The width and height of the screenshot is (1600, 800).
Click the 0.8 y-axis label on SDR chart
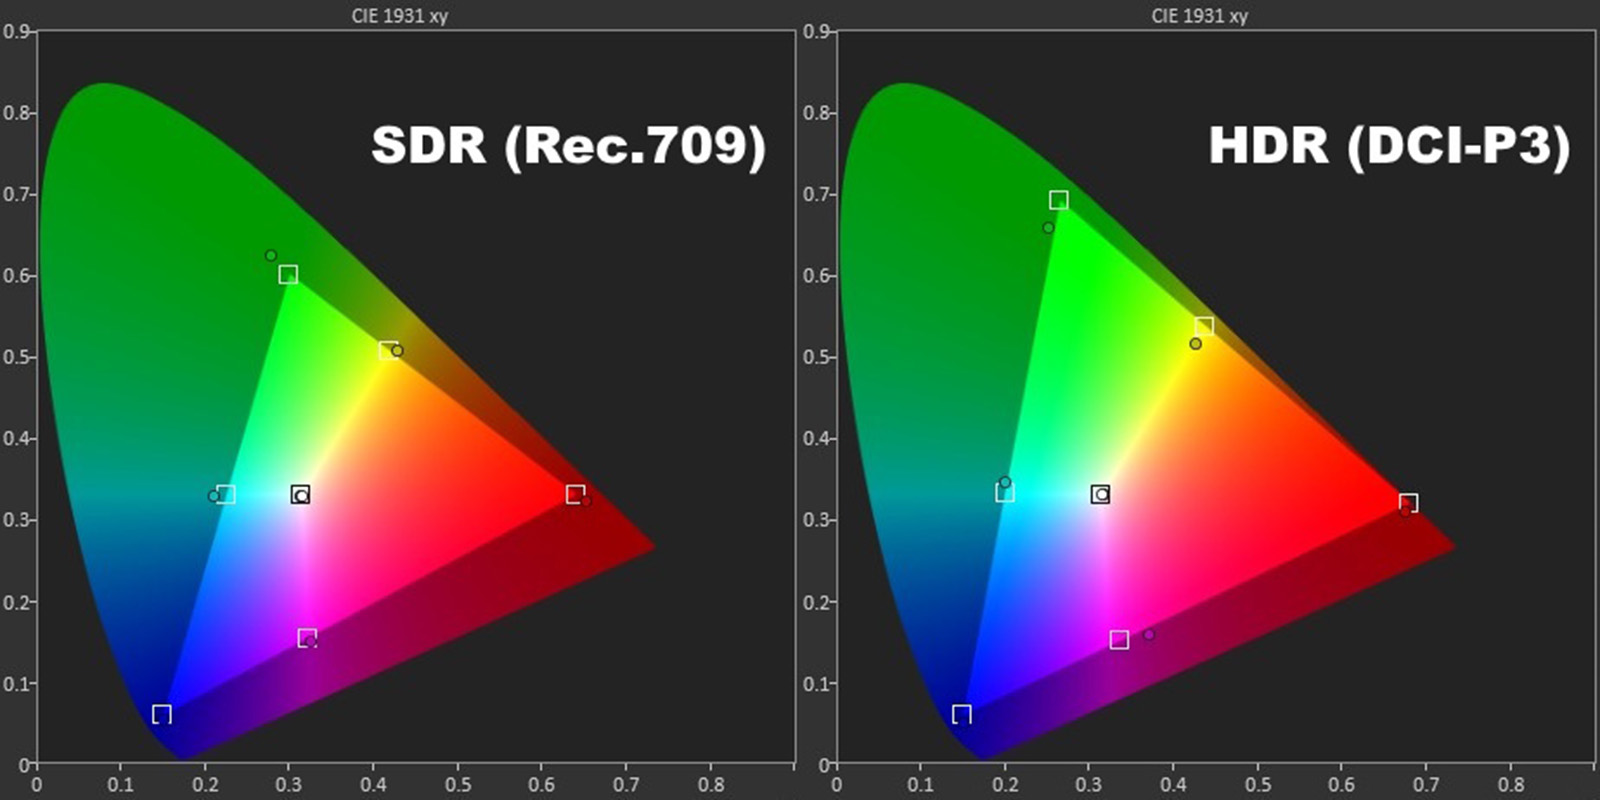[x=15, y=113]
